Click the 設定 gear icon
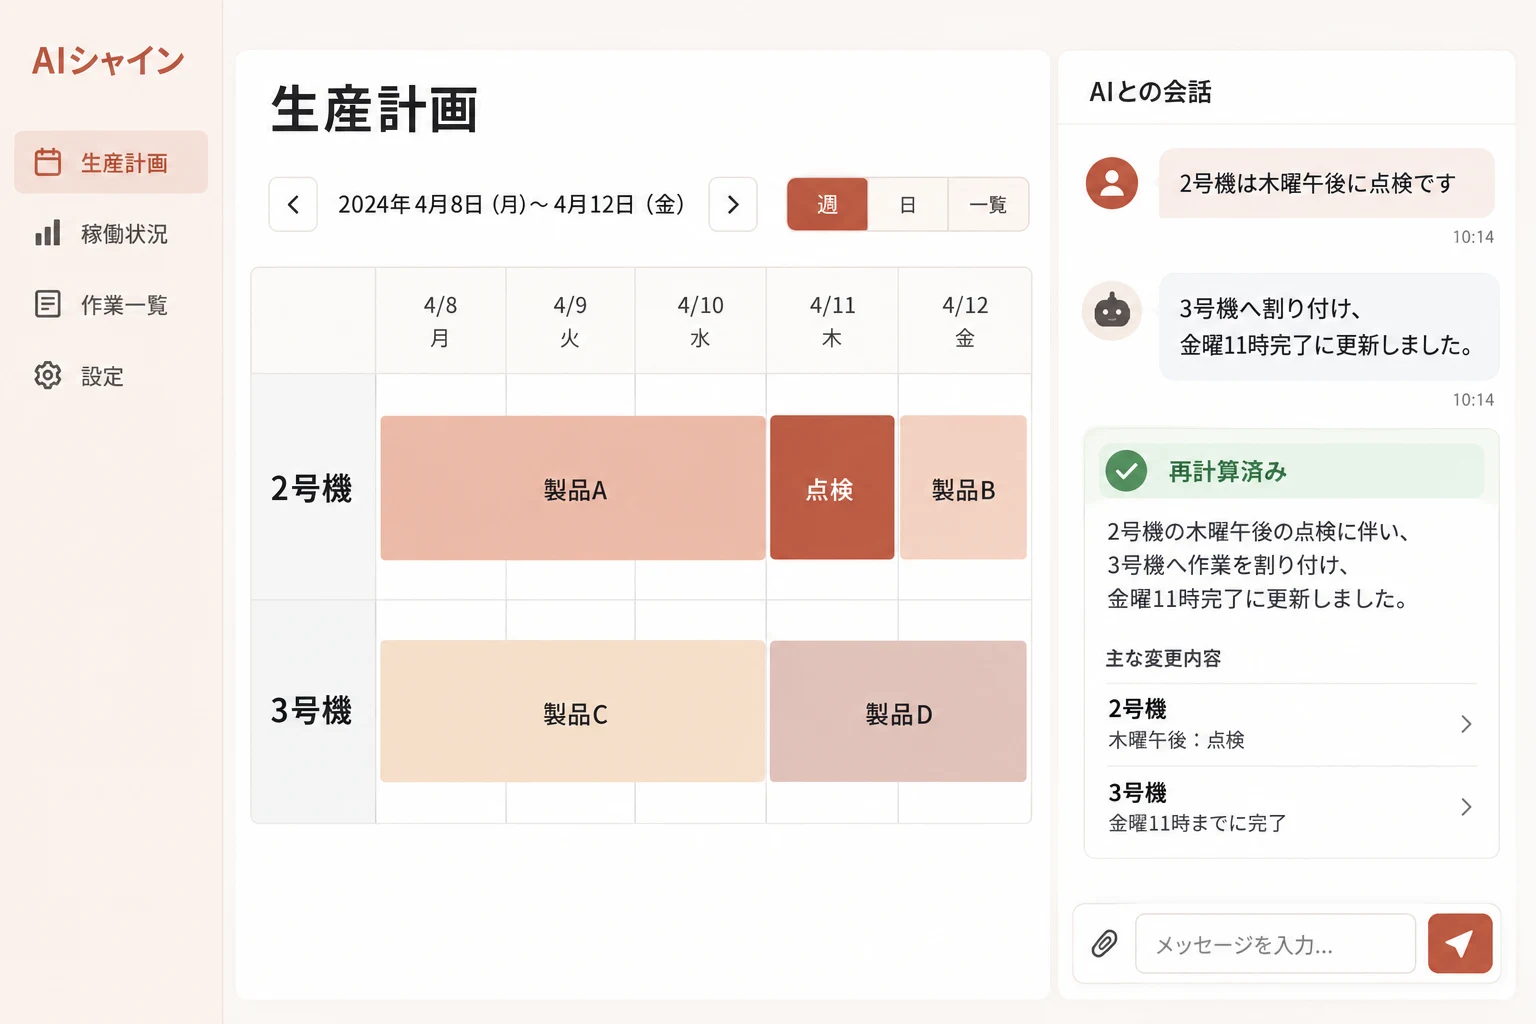Image resolution: width=1536 pixels, height=1024 pixels. point(48,375)
